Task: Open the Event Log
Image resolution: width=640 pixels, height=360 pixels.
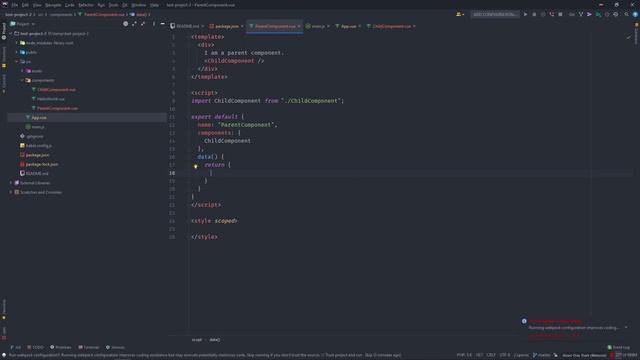Action: 618,347
